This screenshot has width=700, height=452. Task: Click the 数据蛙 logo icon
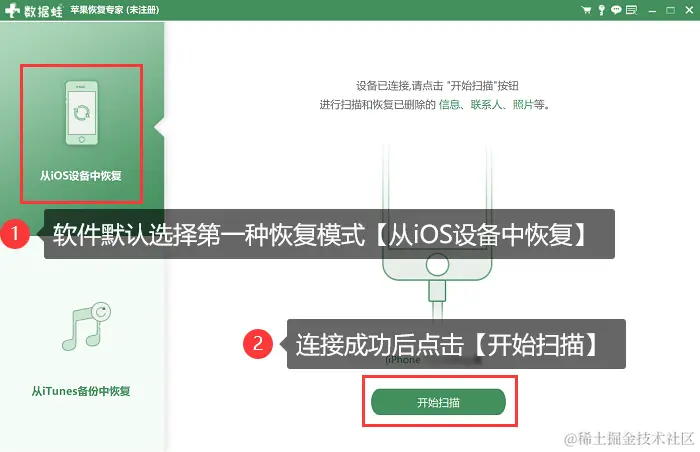[12, 10]
